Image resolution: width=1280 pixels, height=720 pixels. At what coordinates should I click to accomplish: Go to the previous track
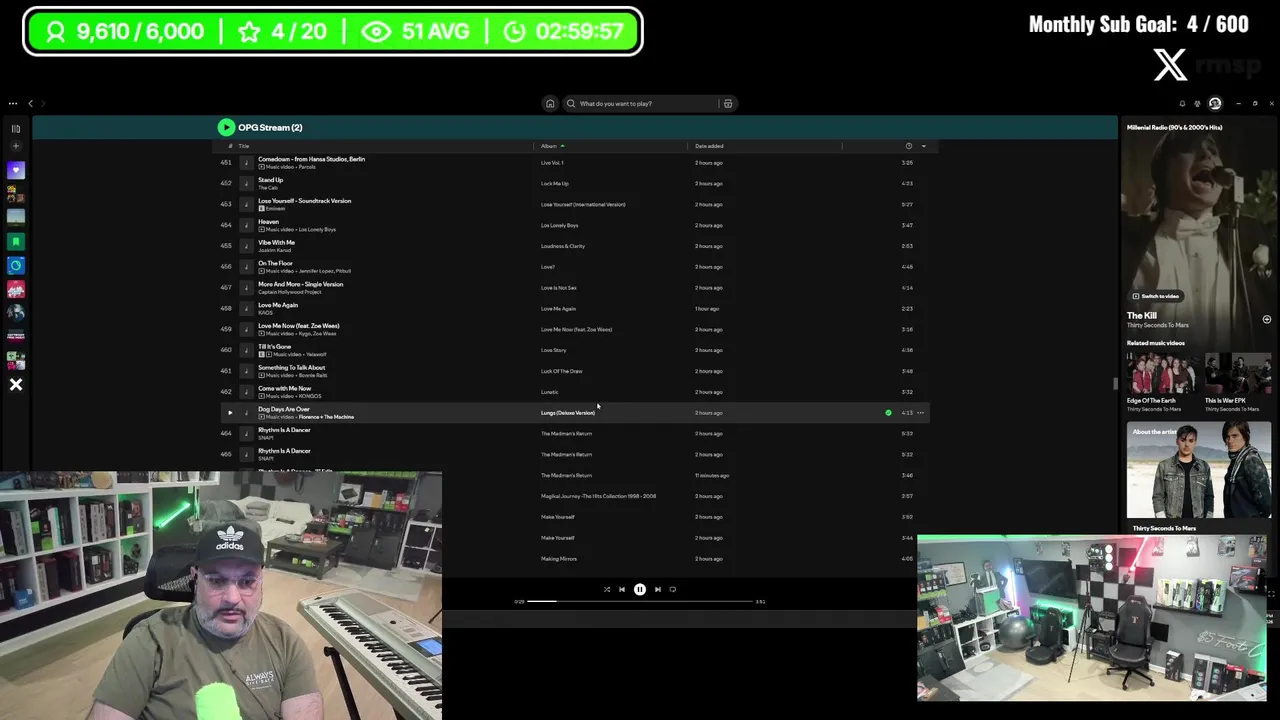point(622,589)
